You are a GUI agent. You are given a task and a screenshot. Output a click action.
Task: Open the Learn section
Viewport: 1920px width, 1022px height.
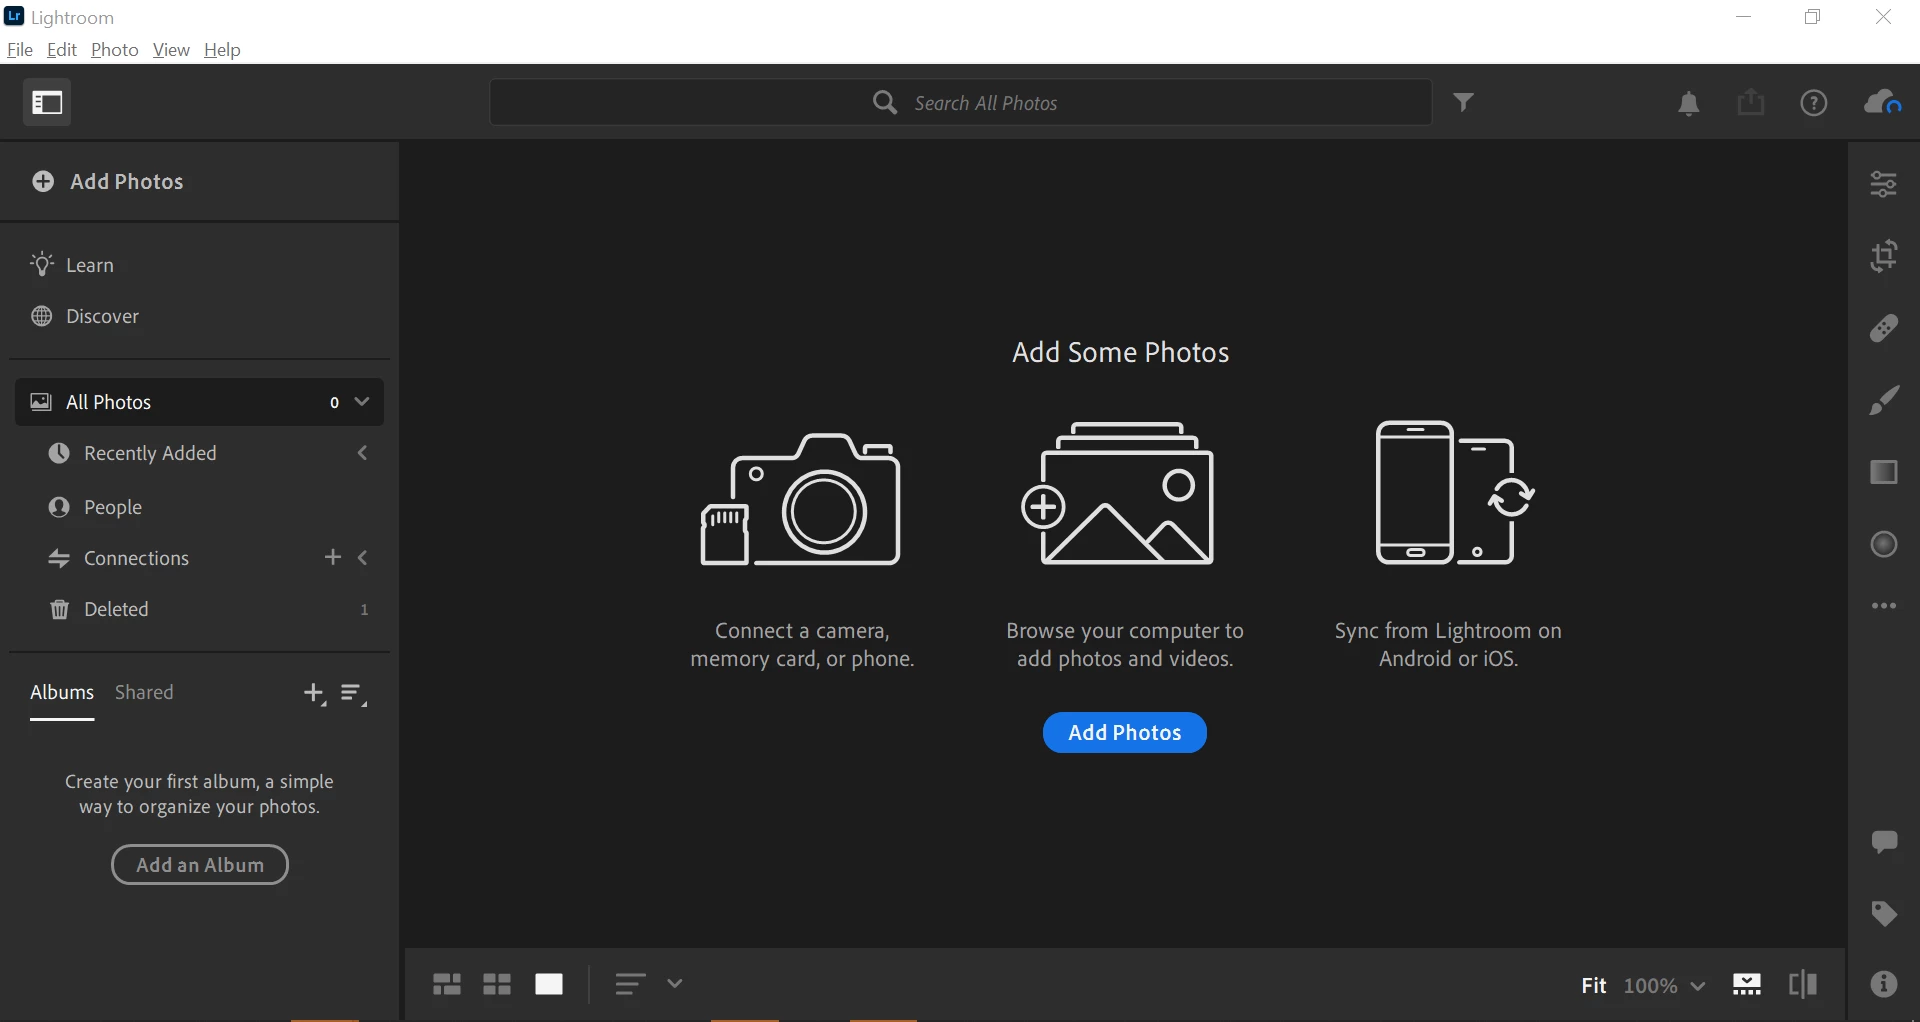pos(73,265)
